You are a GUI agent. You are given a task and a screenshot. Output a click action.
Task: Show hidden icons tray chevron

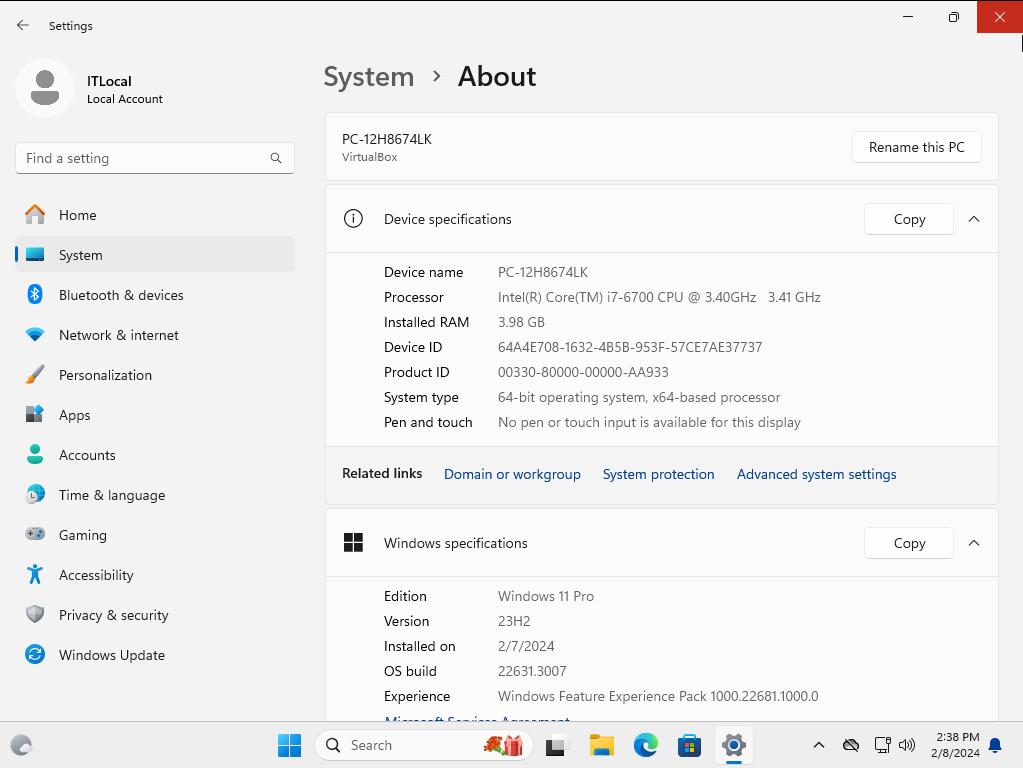coord(819,745)
